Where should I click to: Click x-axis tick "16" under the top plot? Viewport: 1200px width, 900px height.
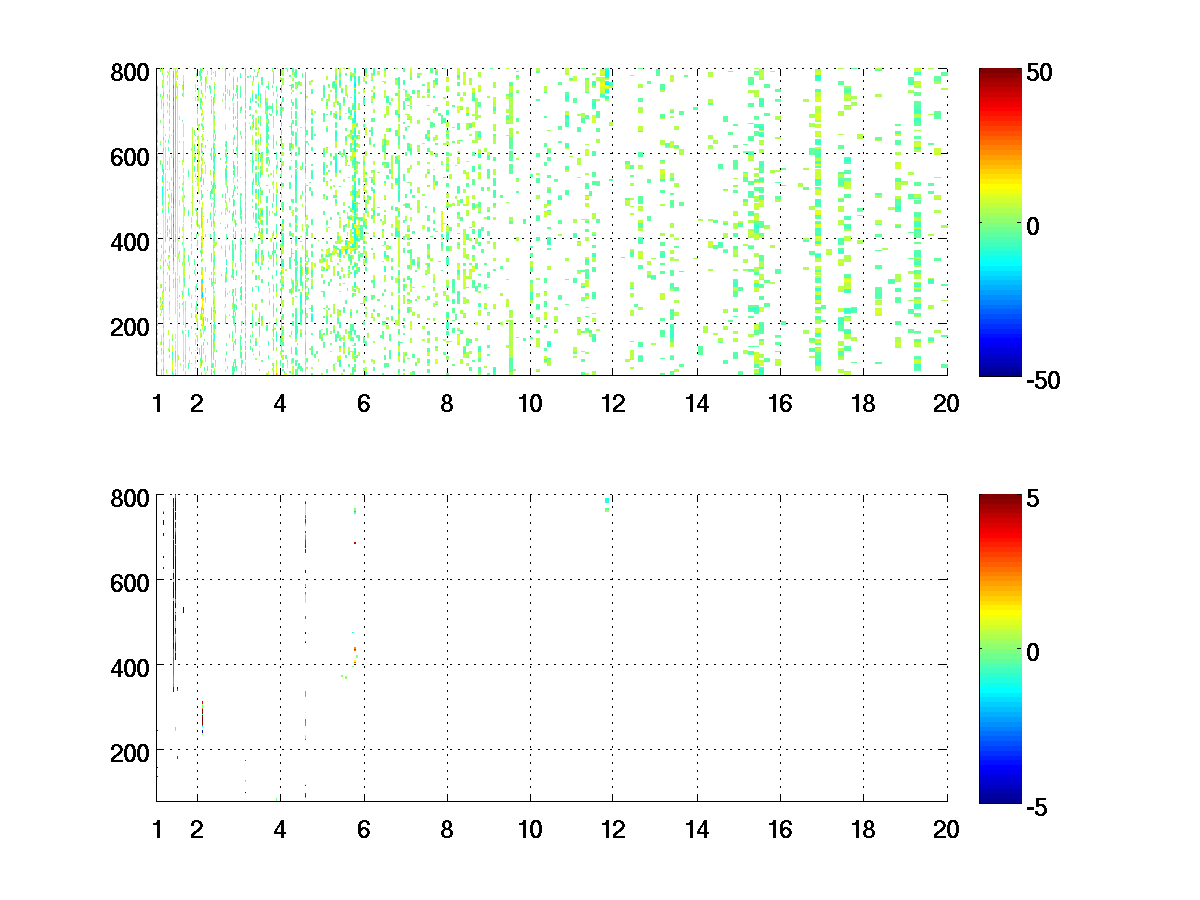tap(780, 404)
